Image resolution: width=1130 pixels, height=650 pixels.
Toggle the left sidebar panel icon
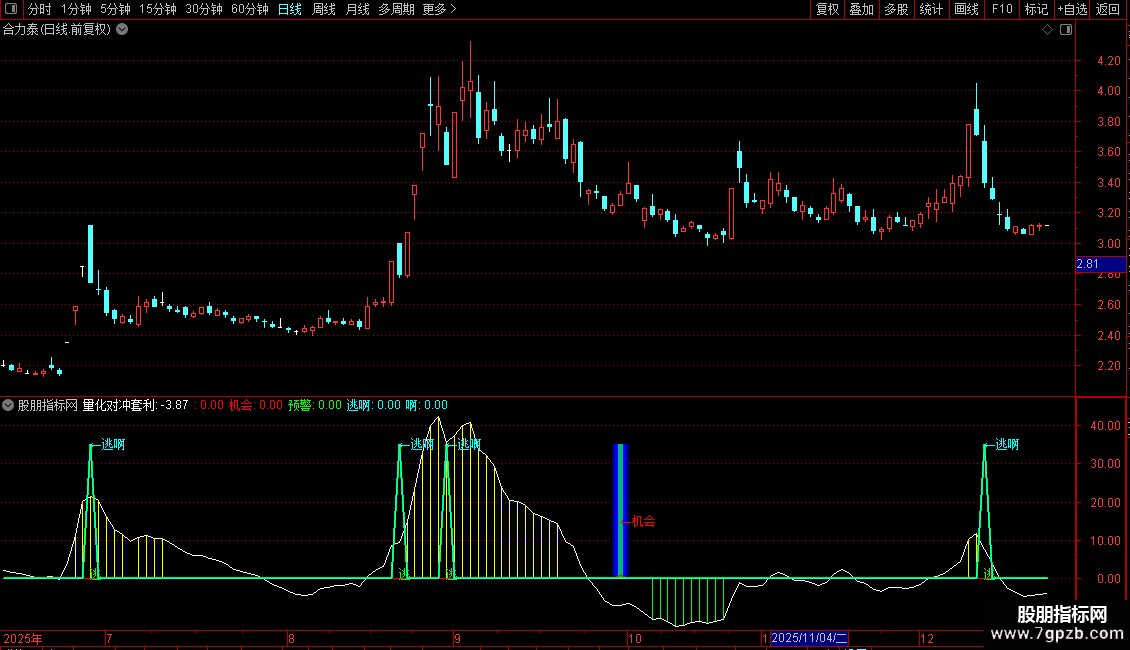click(x=11, y=9)
